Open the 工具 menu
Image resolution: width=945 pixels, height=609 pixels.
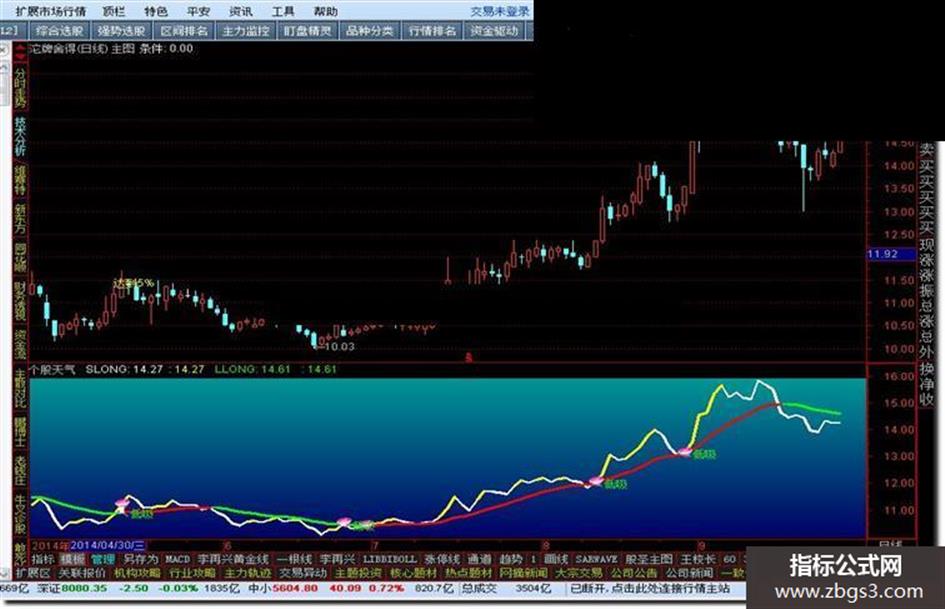point(283,11)
